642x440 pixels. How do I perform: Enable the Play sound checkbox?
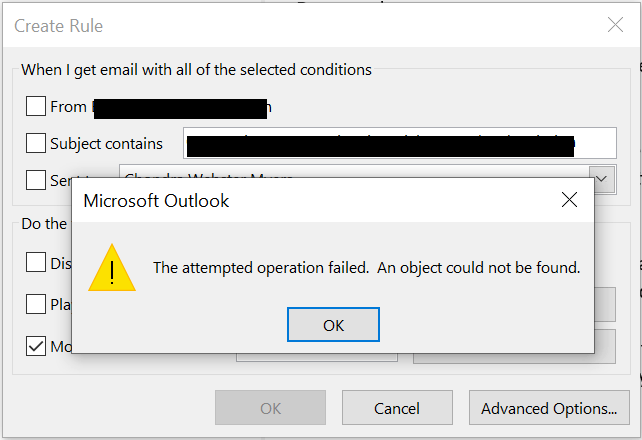[x=36, y=304]
